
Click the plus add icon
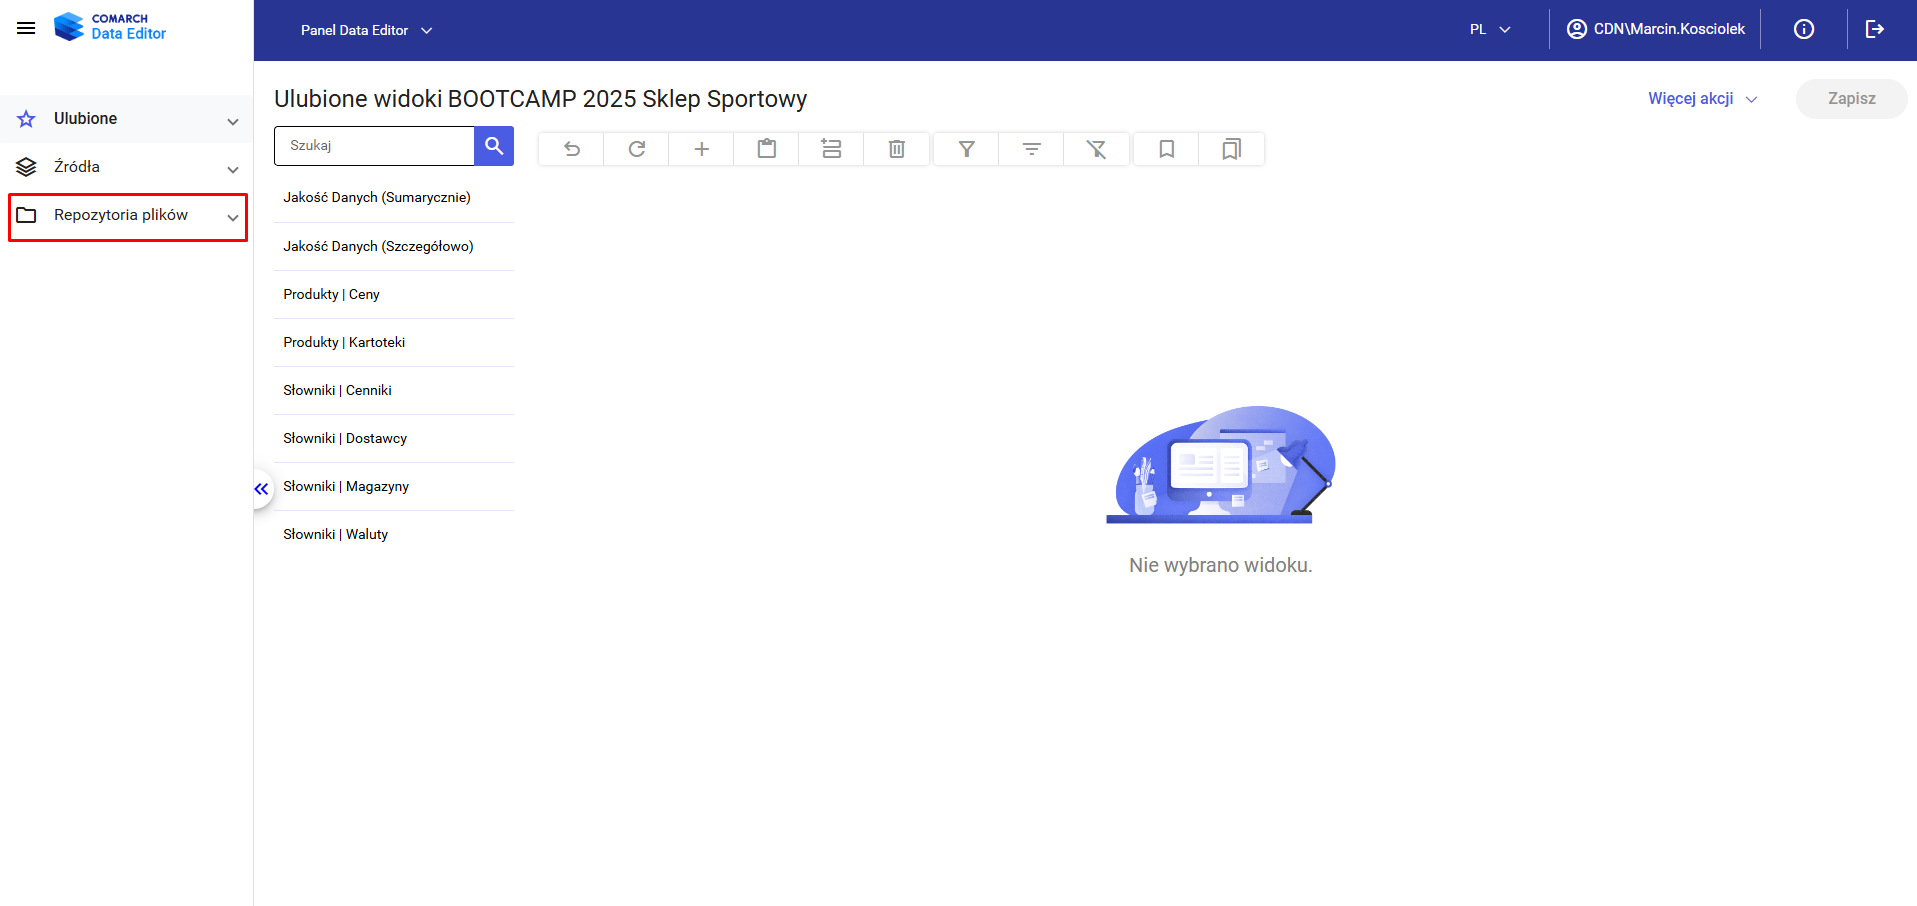coord(702,149)
